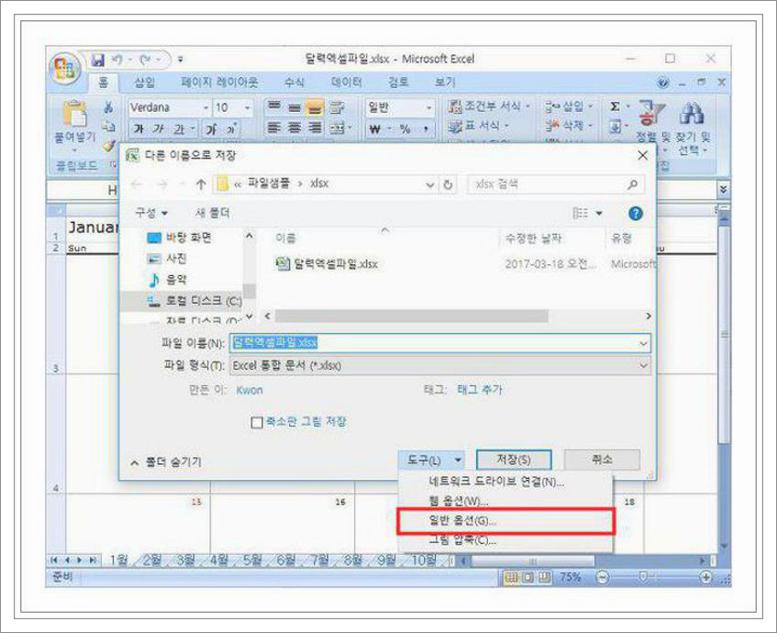Switch to the 5월 sheet tab
The image size is (777, 633).
(252, 561)
